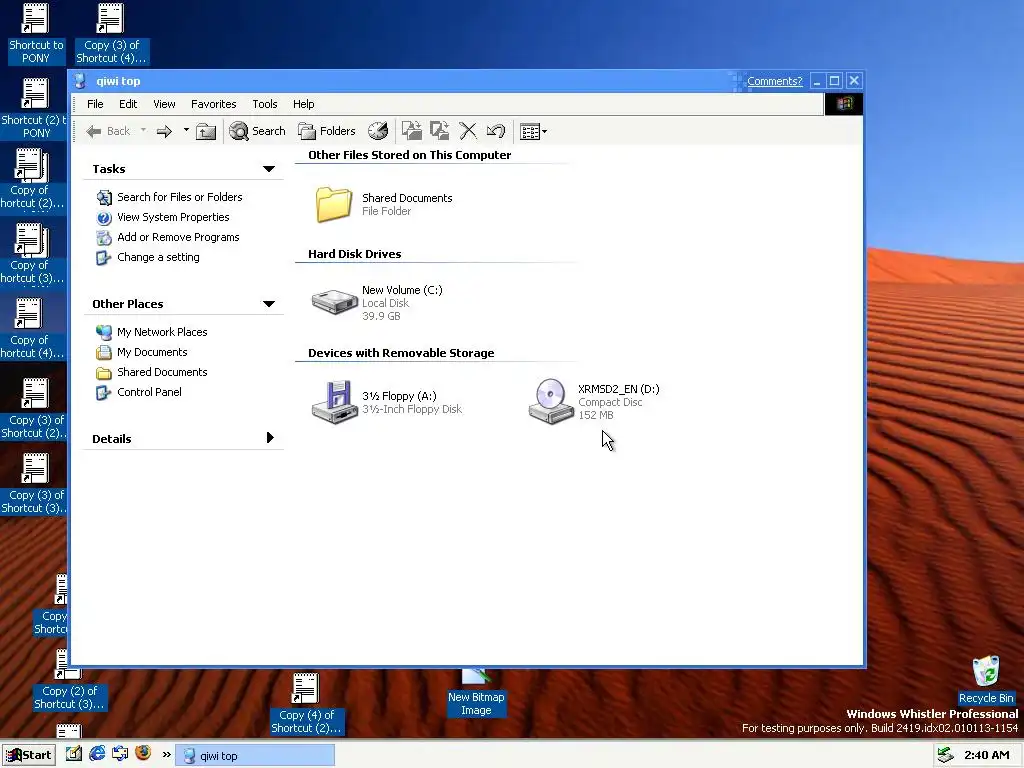Select the 3½ Floppy (A:) drive icon
This screenshot has width=1024, height=768.
pos(334,402)
